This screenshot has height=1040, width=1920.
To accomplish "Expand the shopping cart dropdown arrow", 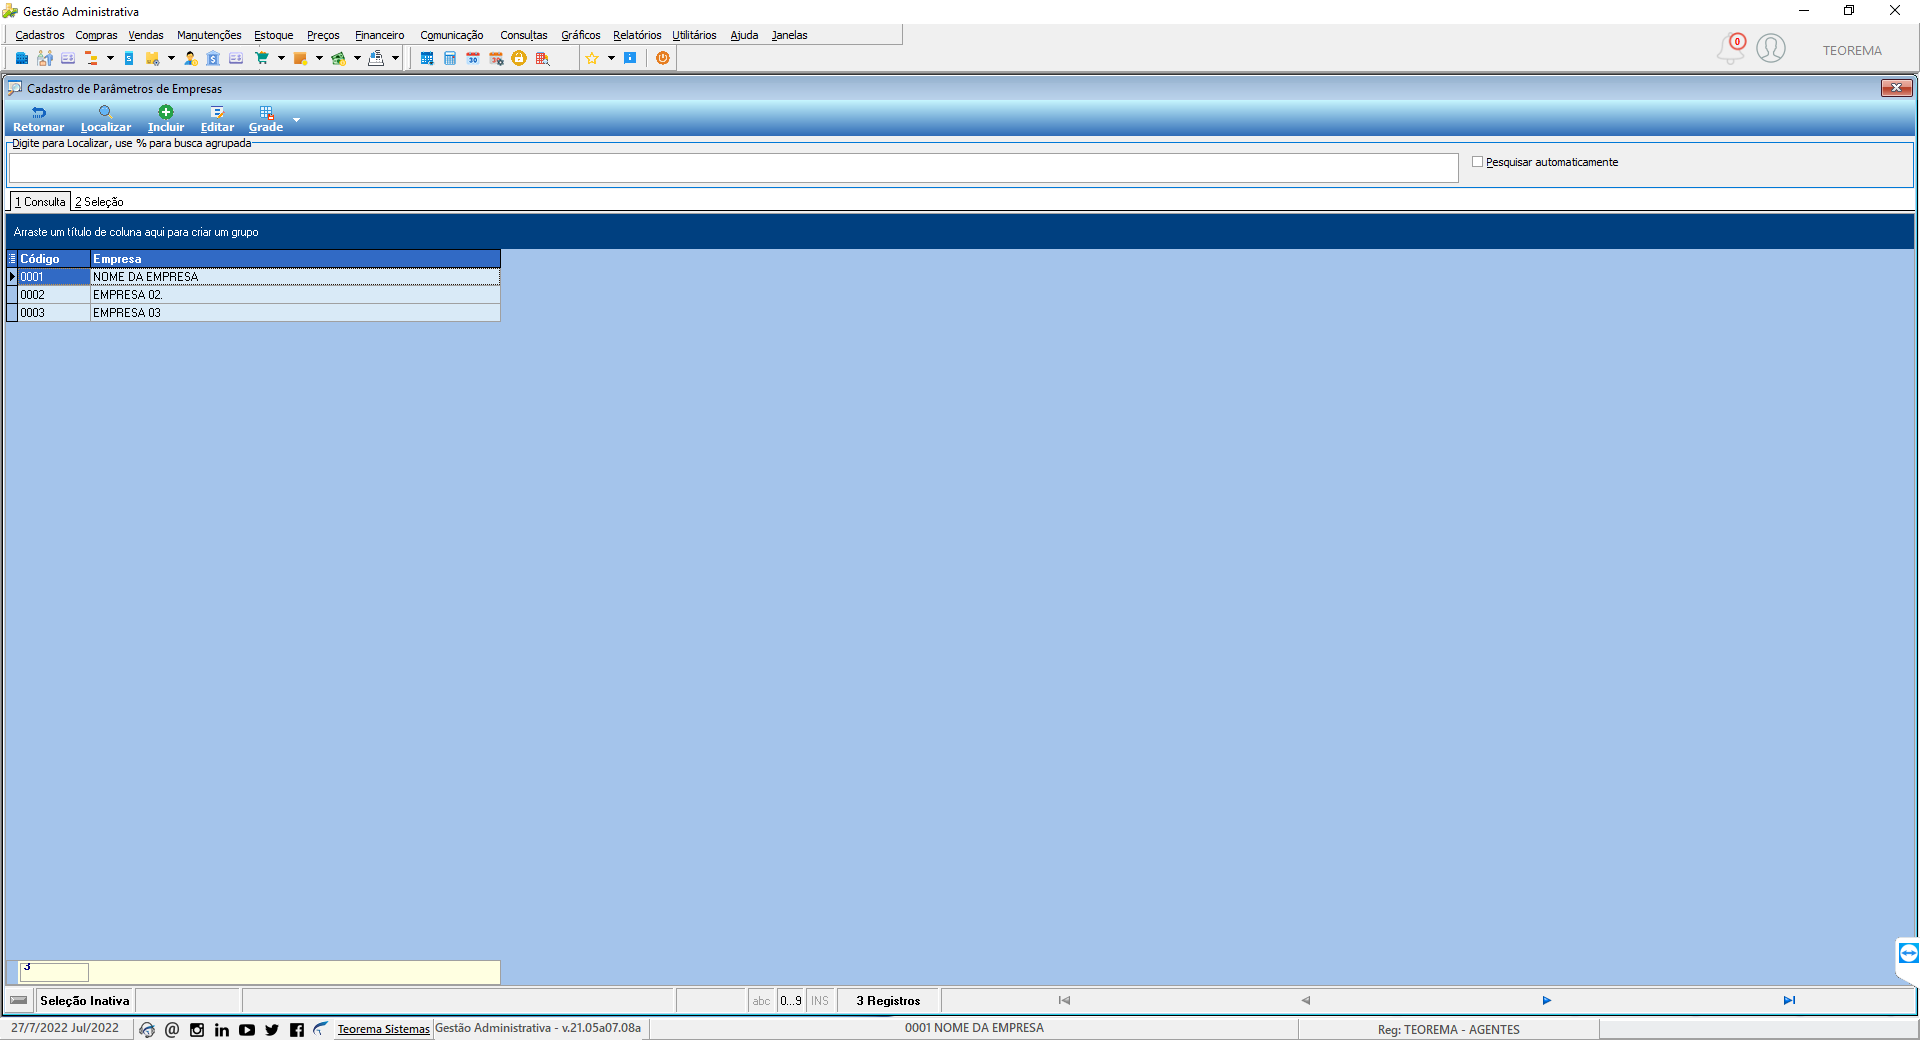I will [281, 58].
